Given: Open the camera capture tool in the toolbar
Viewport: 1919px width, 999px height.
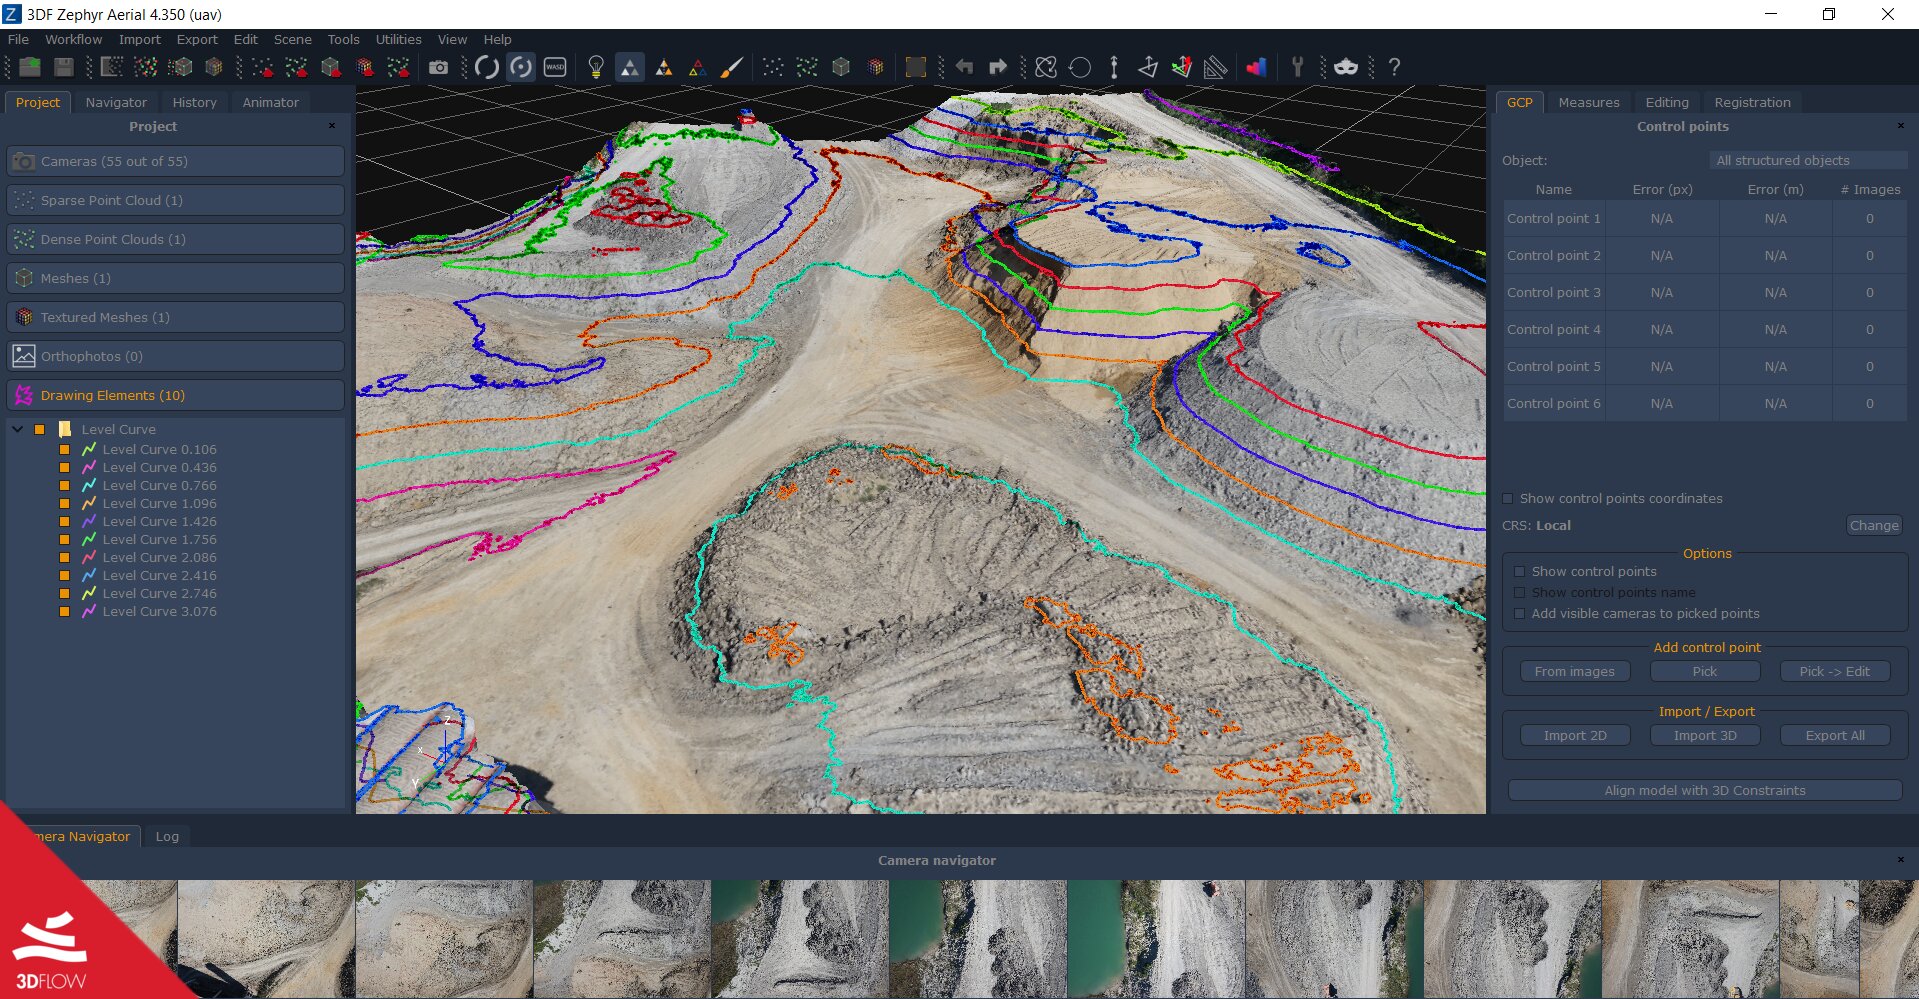Looking at the screenshot, I should click(x=439, y=67).
